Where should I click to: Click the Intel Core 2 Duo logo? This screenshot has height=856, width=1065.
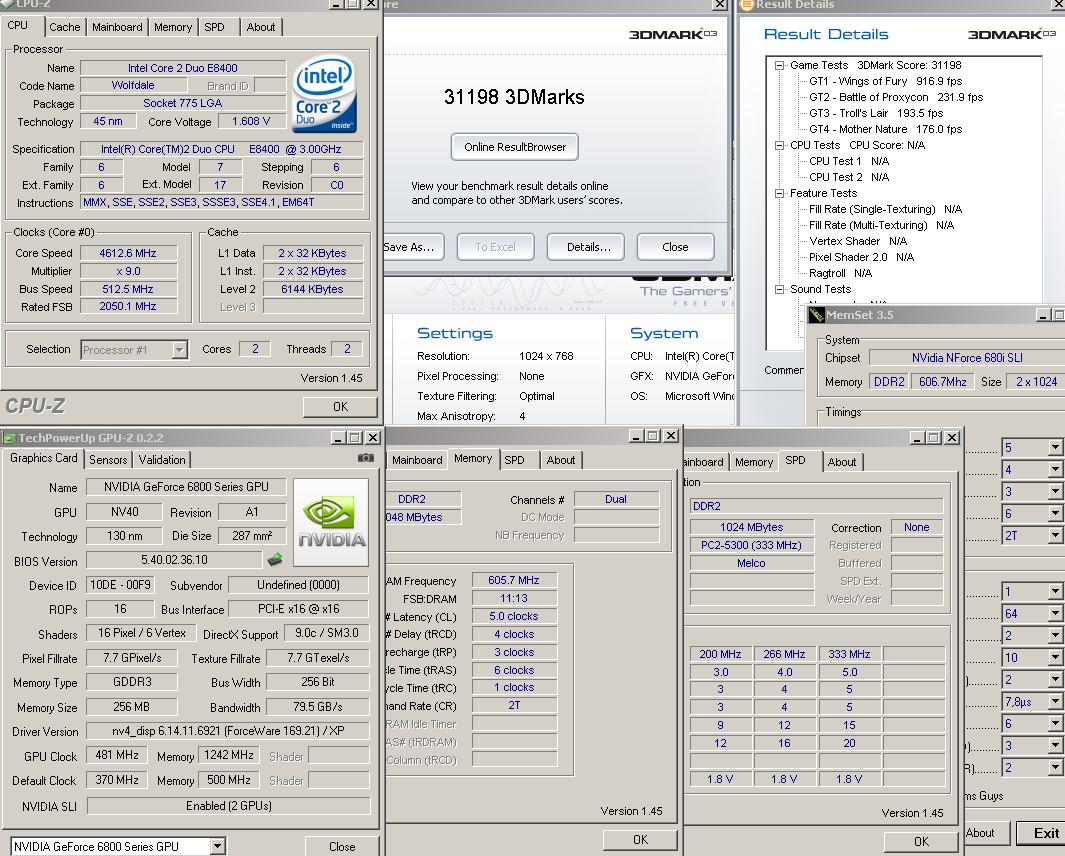point(325,94)
